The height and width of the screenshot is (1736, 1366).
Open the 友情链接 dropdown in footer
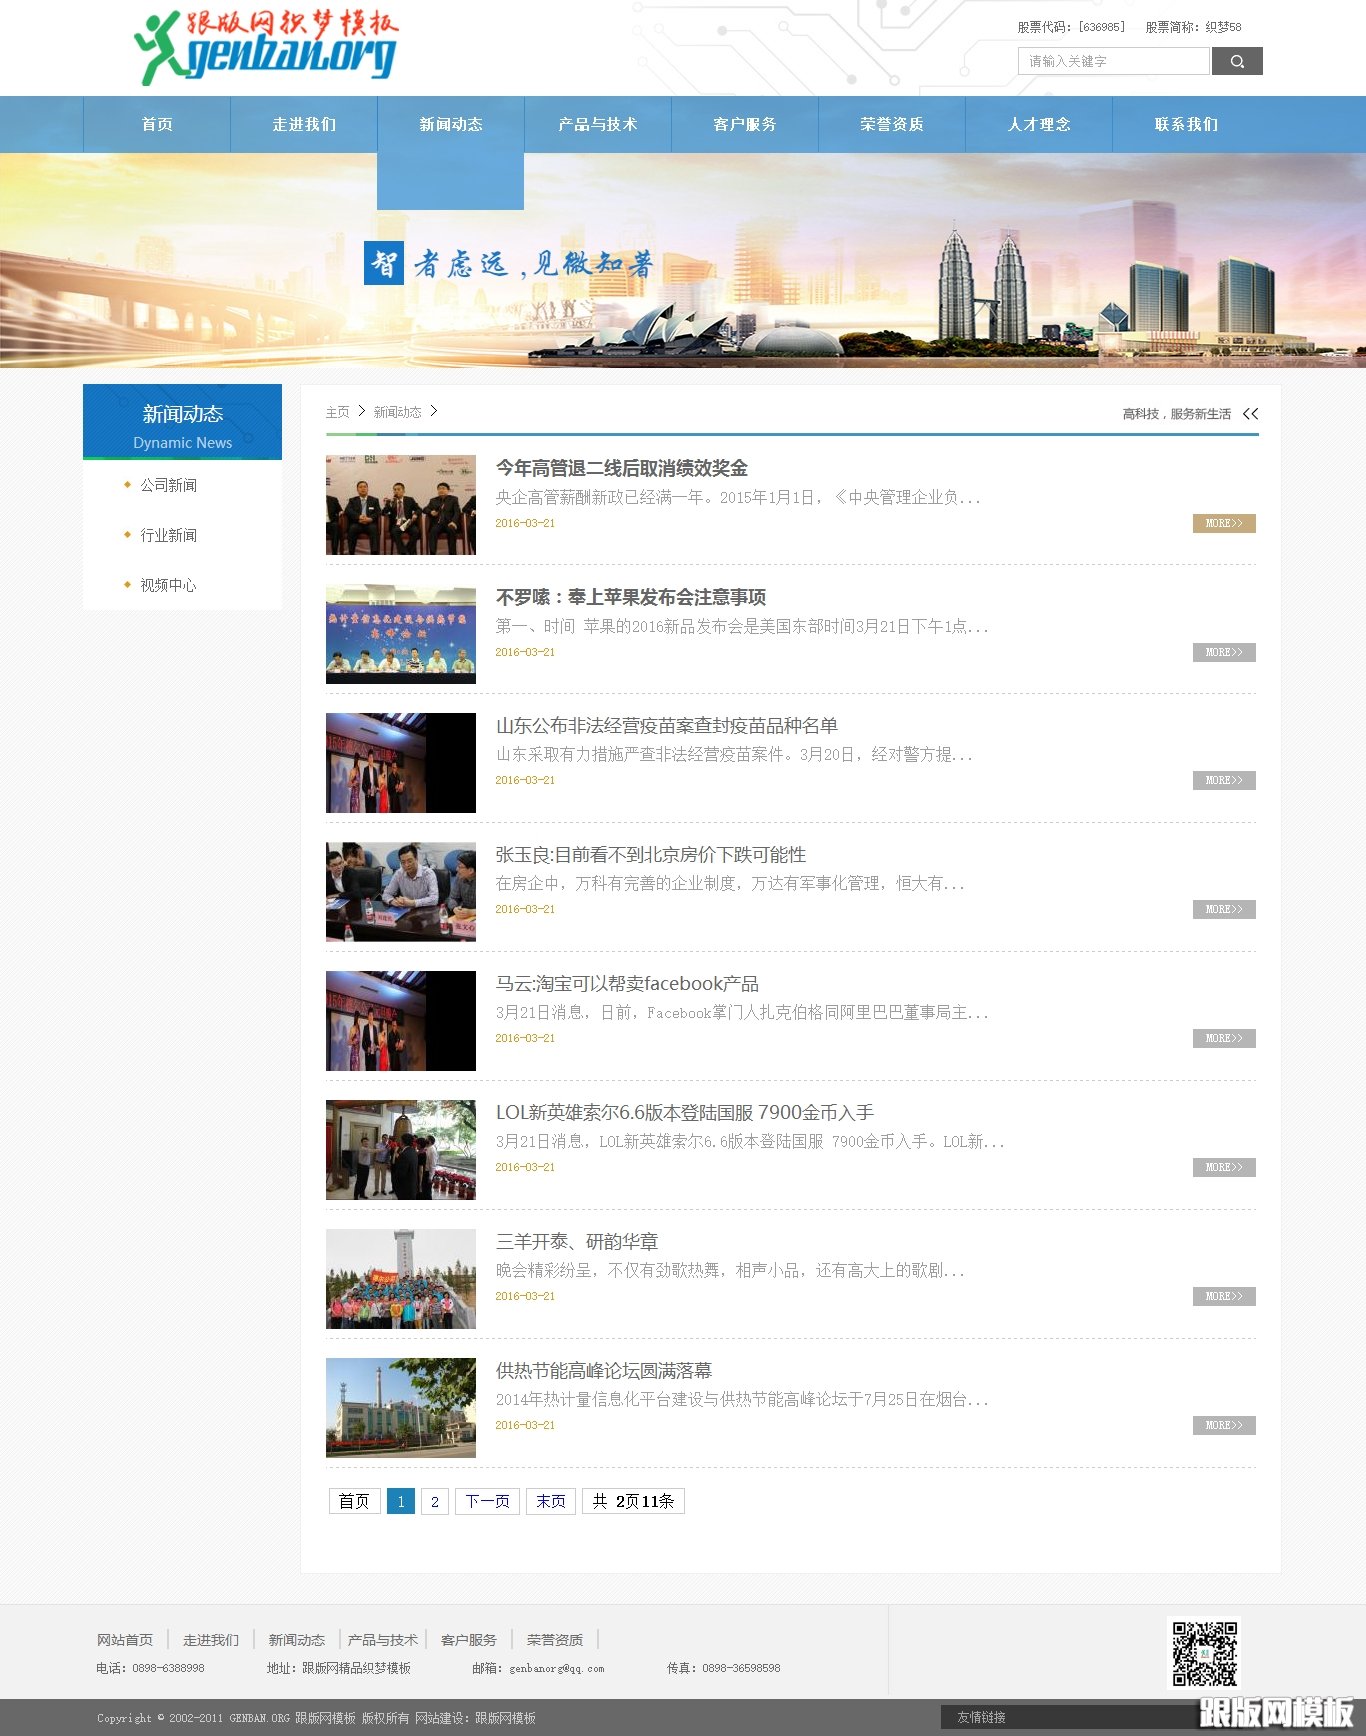pos(1070,1717)
